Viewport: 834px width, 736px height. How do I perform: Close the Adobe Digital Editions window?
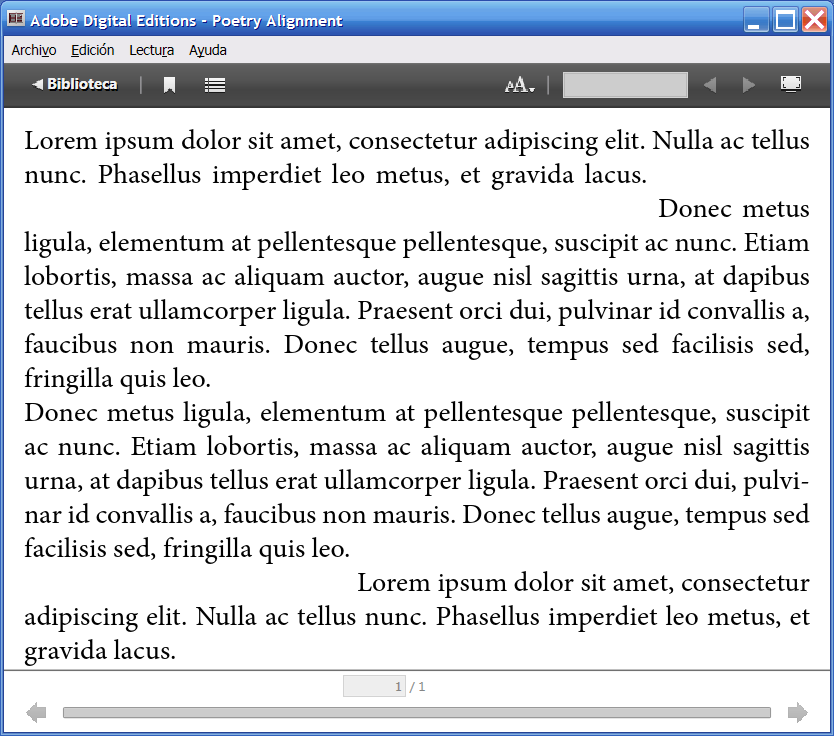point(814,20)
